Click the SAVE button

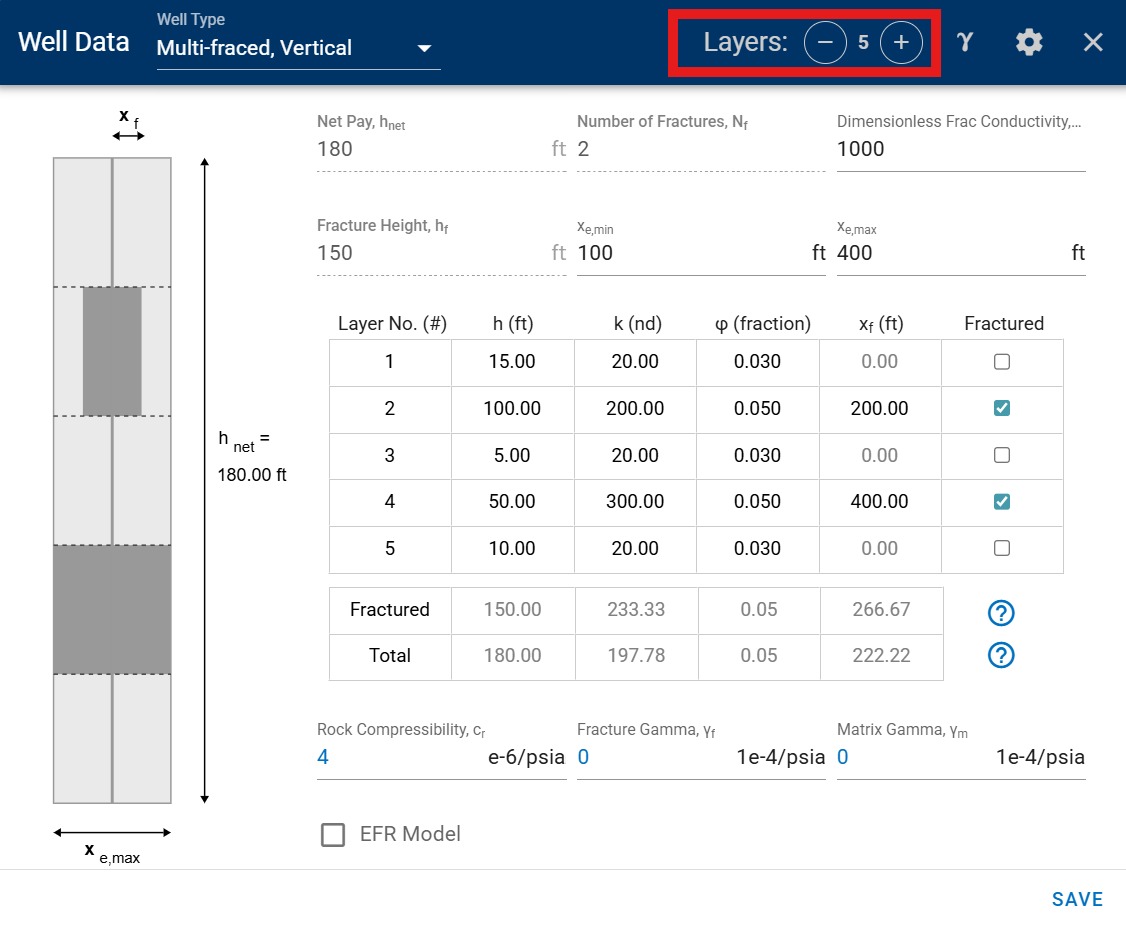pos(1077,899)
